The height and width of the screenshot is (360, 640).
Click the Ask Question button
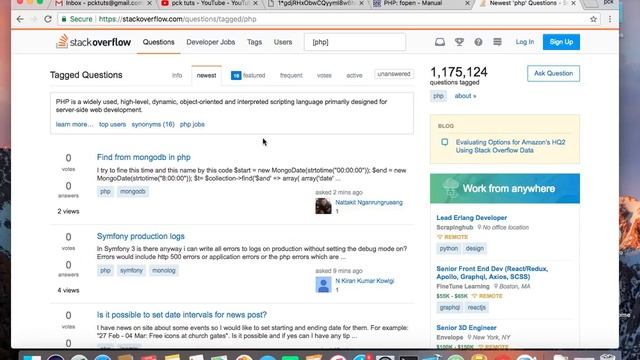pyautogui.click(x=553, y=73)
